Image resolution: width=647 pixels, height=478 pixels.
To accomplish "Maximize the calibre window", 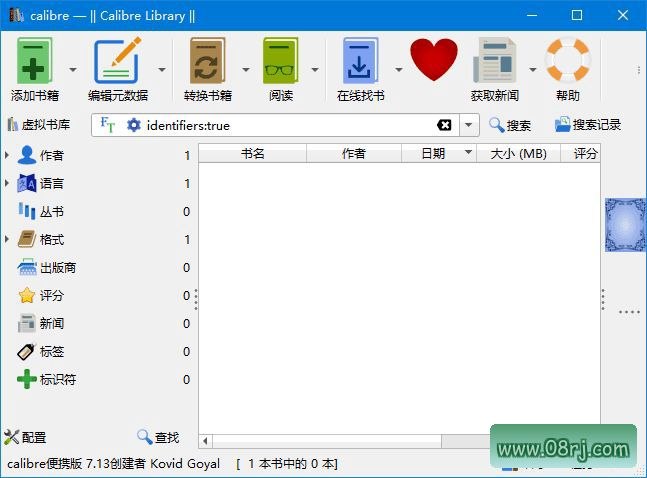I will [x=577, y=15].
